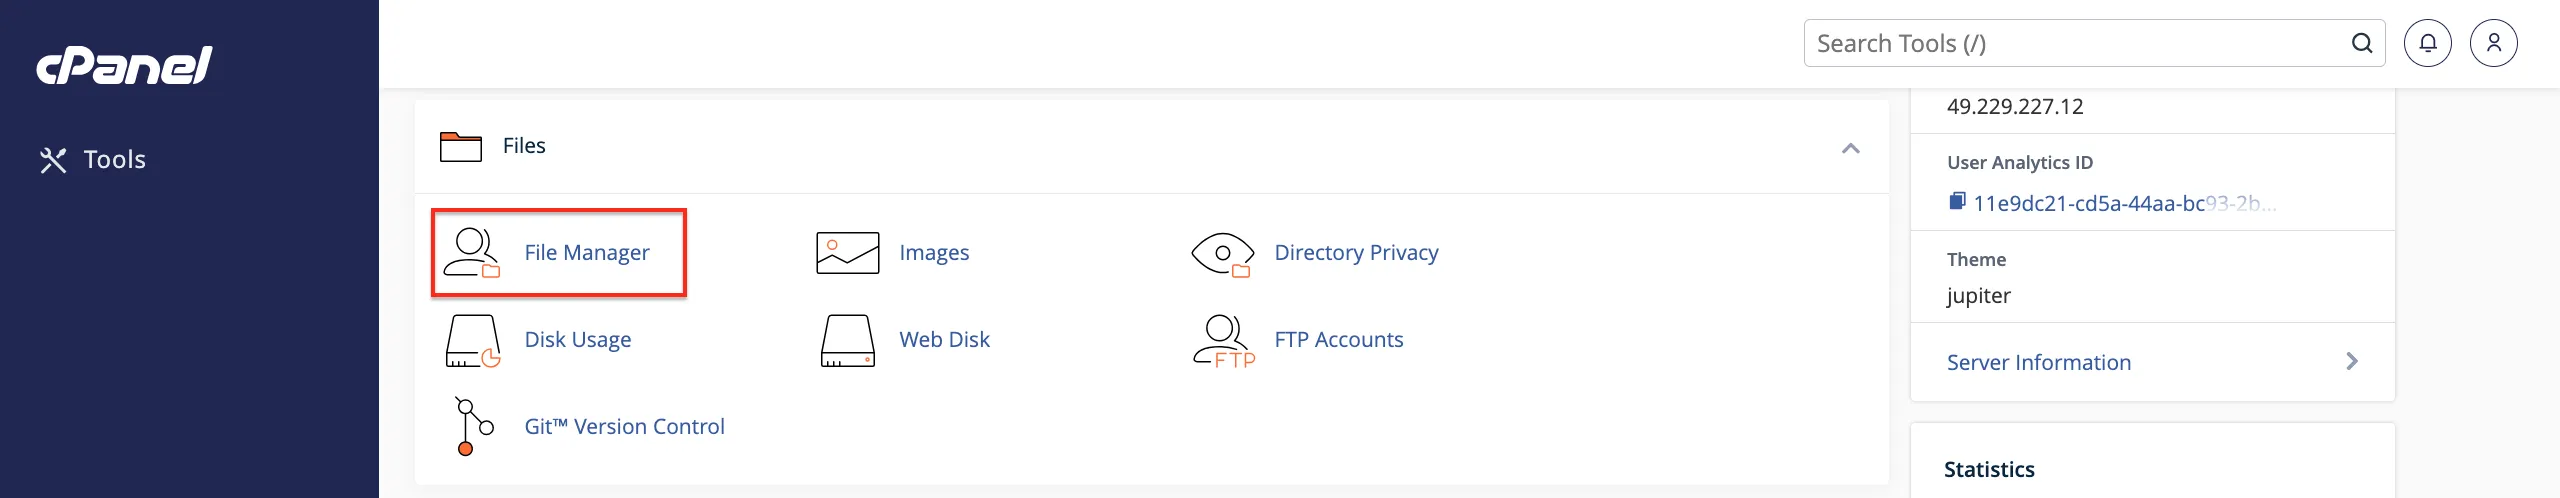Open the user account avatar icon
The image size is (2560, 498).
coord(2494,43)
